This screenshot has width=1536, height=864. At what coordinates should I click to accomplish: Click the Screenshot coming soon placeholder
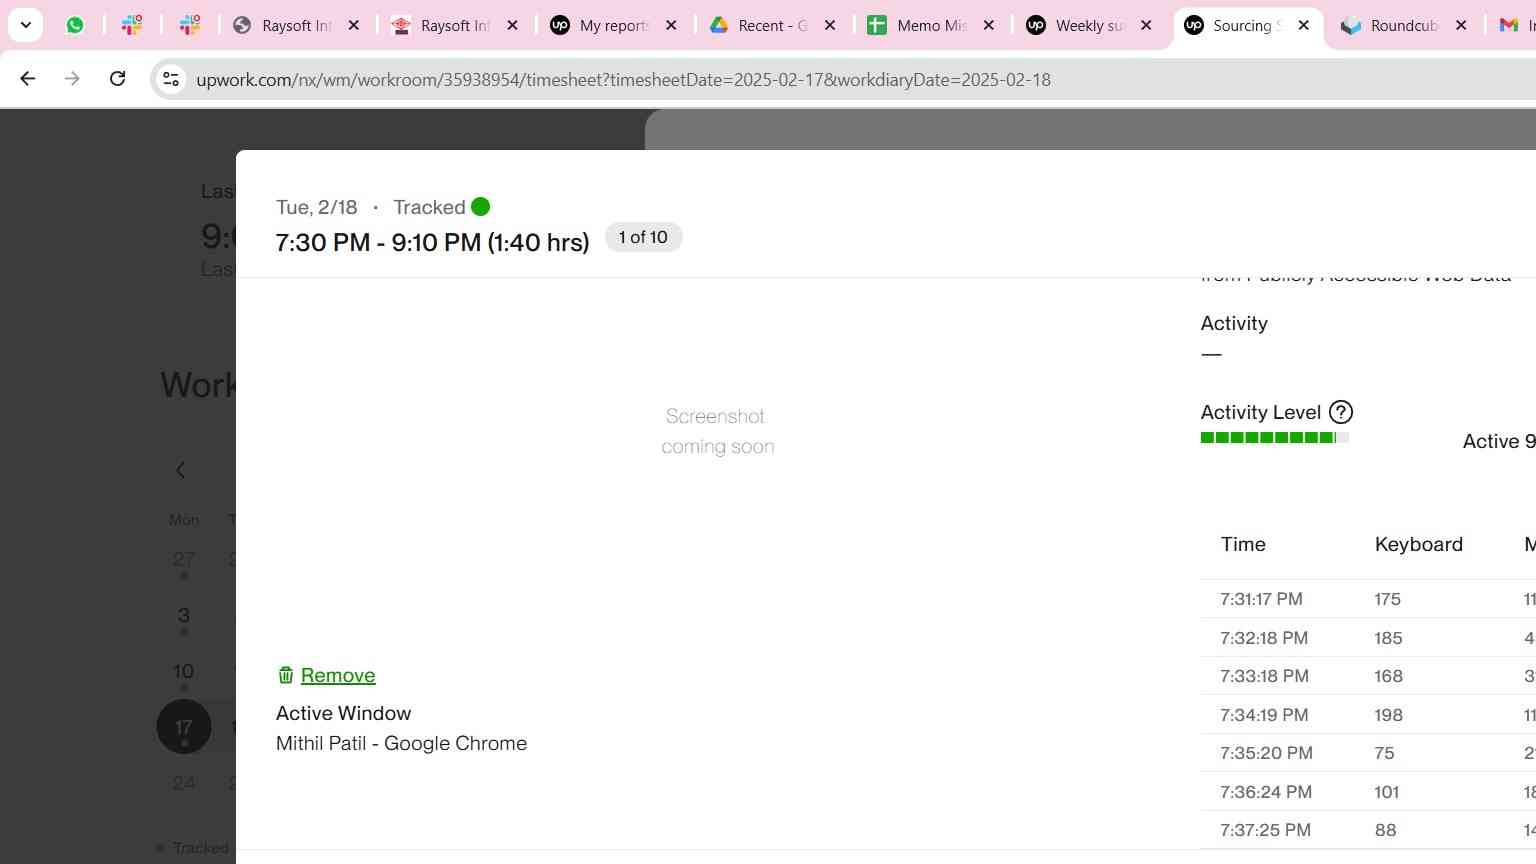pos(717,431)
